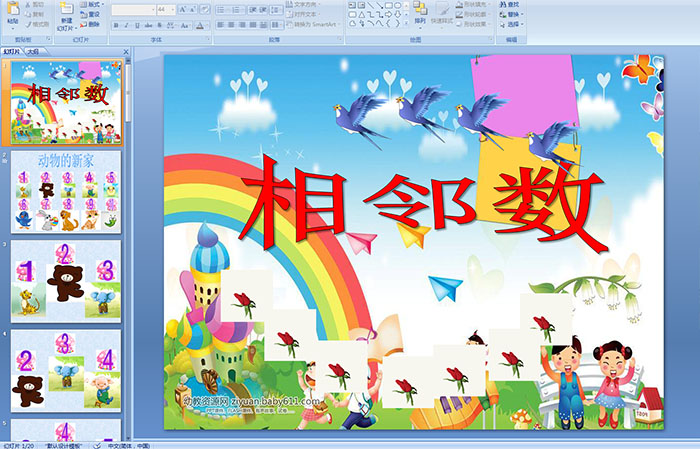Toggle underline text formatting
This screenshot has height=449, width=700.
[x=136, y=24]
